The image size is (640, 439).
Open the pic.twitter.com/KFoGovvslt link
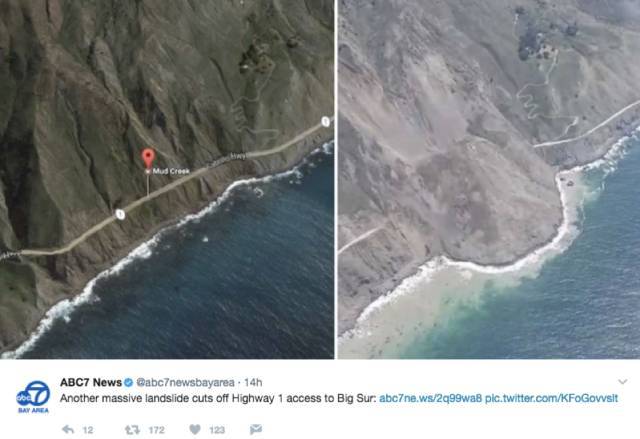551,398
